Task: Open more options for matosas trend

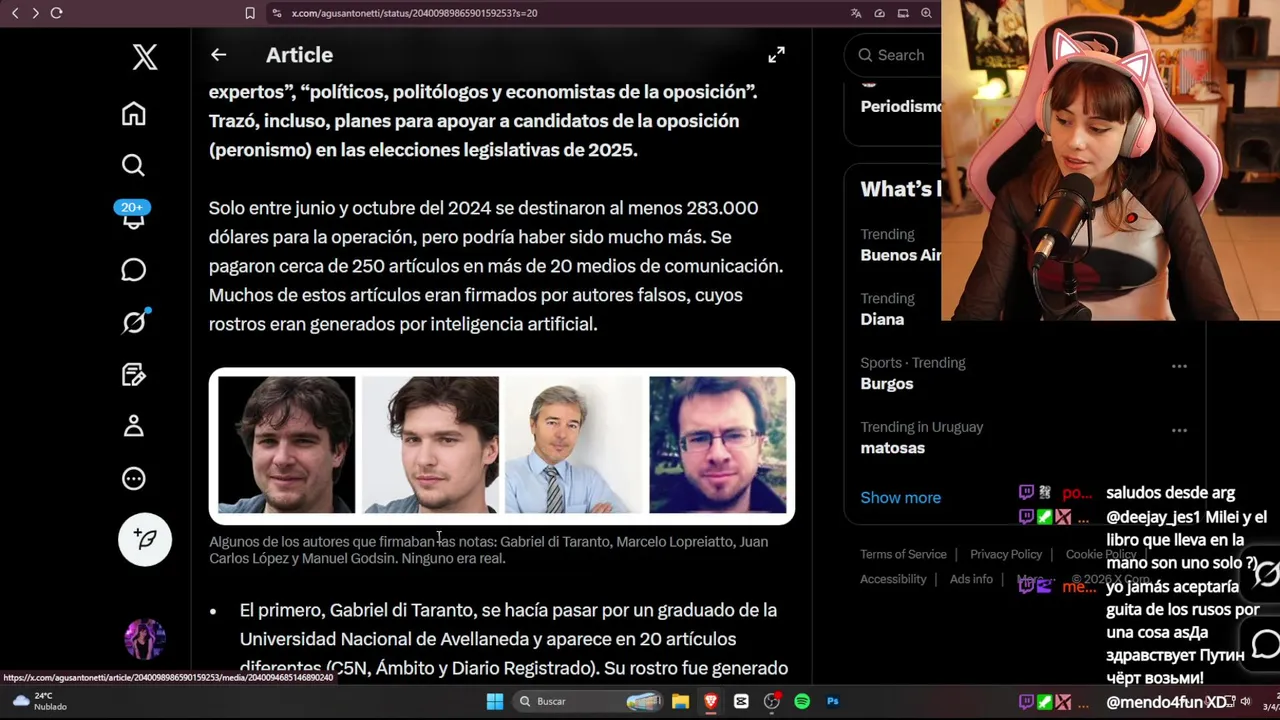Action: (1179, 430)
